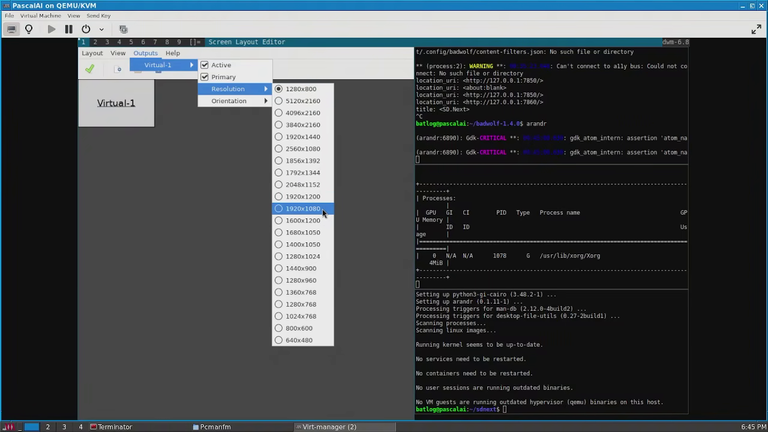Open the Help menu in ARandR

tap(172, 53)
